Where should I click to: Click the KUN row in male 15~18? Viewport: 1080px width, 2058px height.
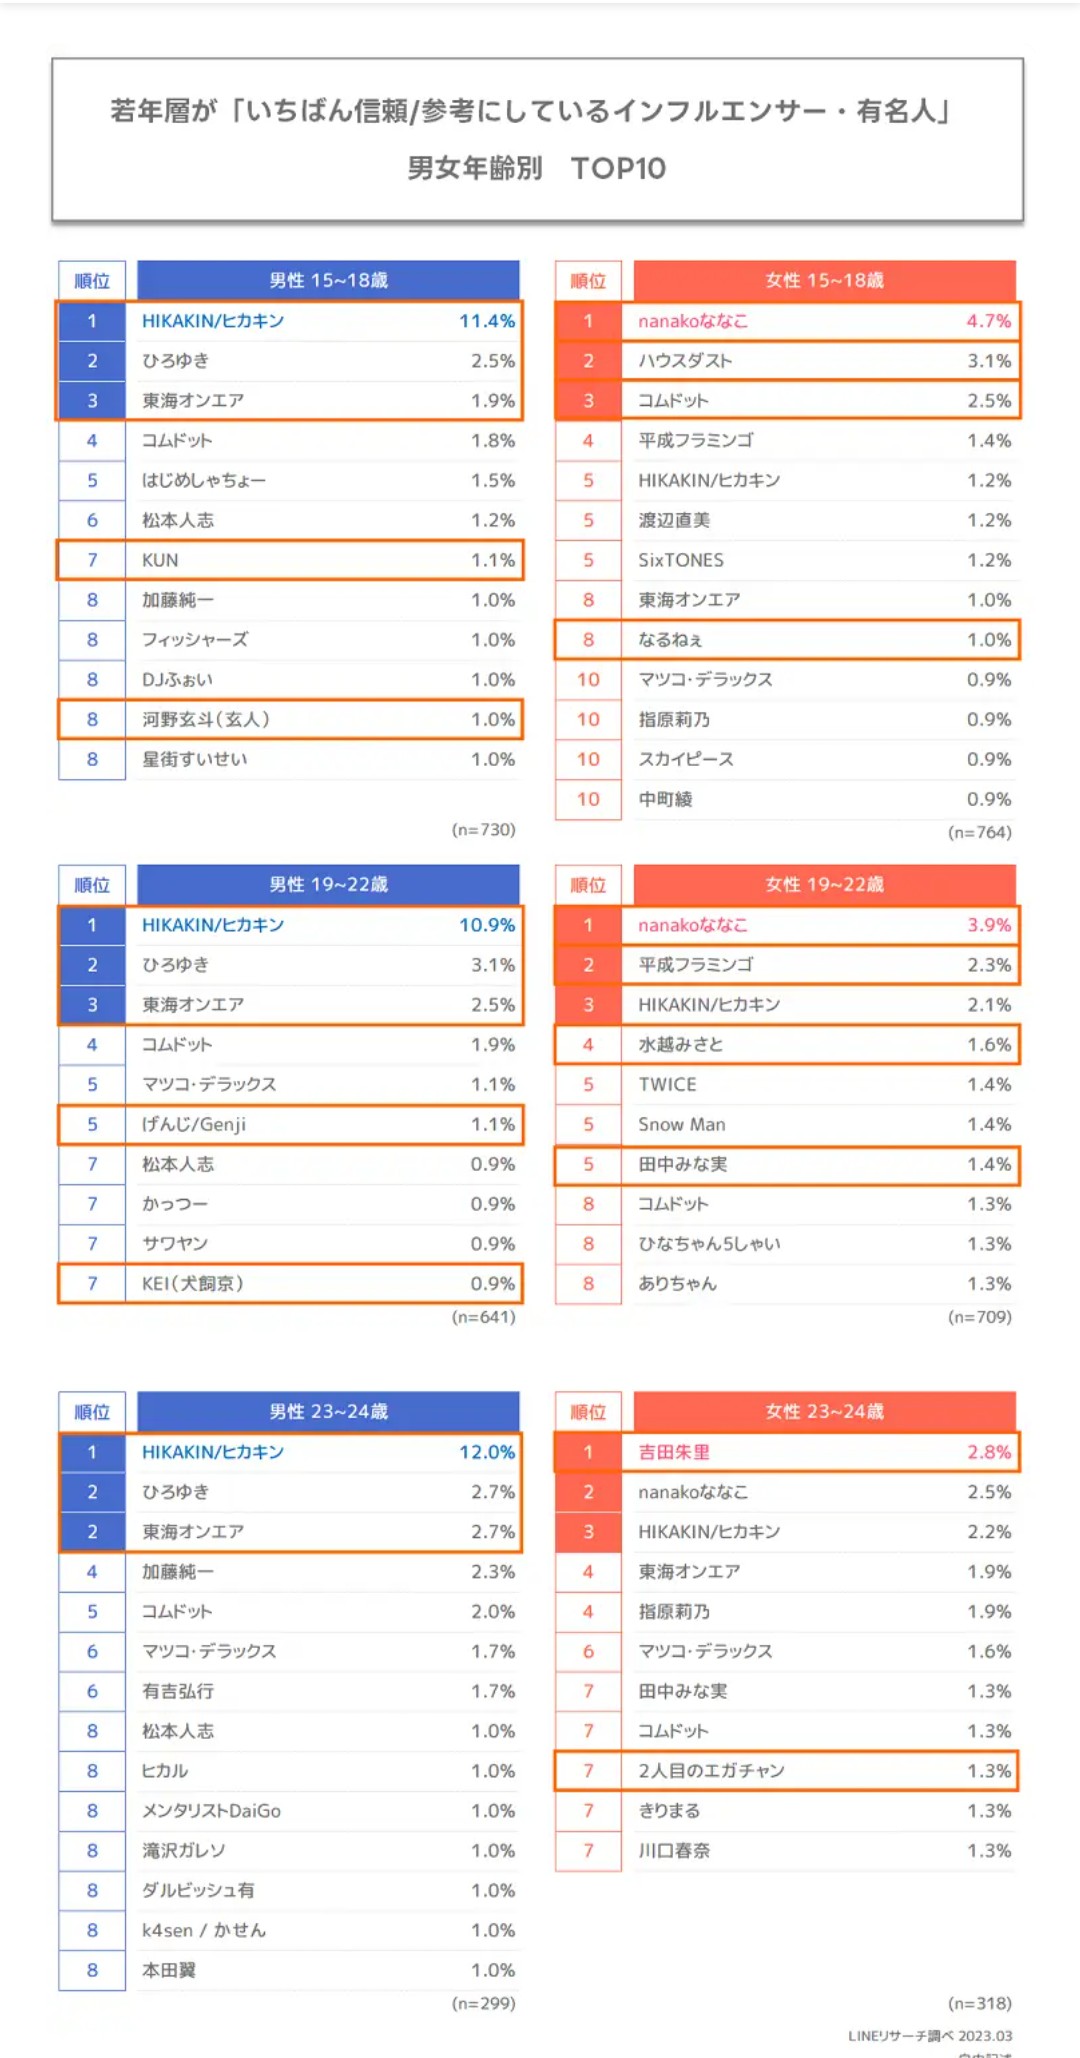point(290,560)
